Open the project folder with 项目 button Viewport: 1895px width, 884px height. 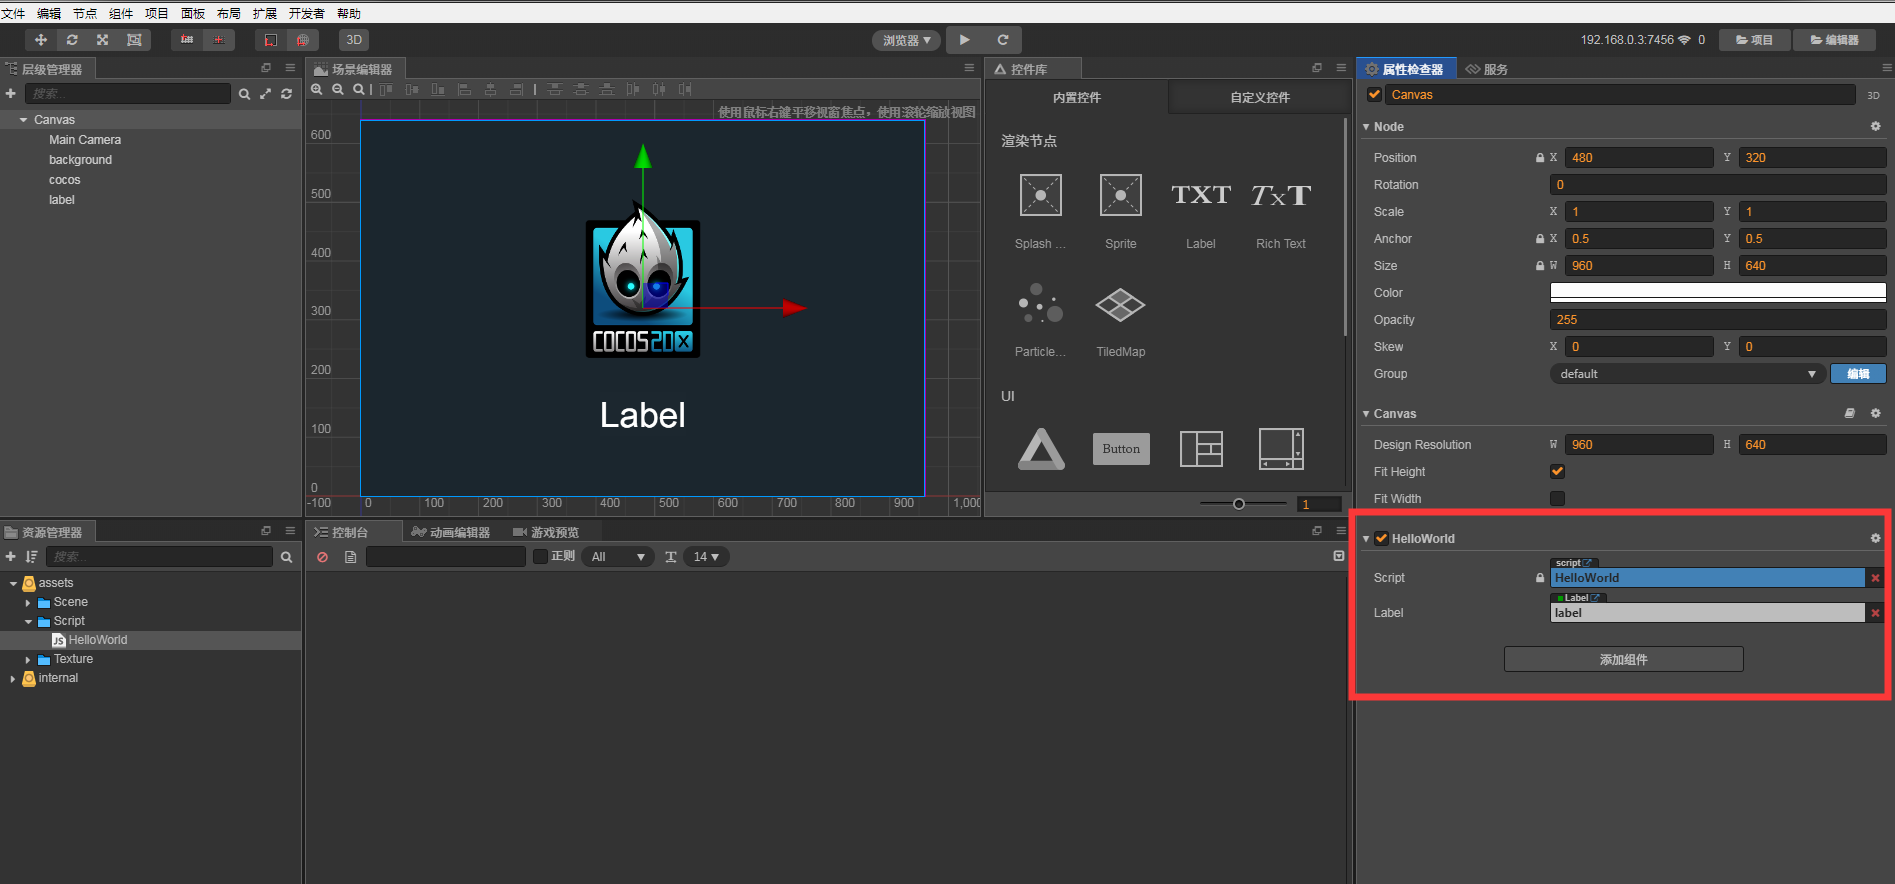click(x=1754, y=40)
